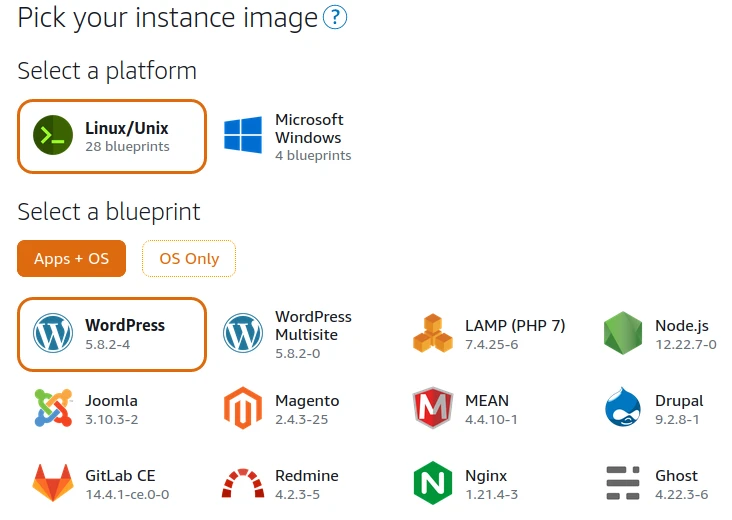
Task: Select the LAMP (PHP 7) blocks icon
Action: click(432, 334)
